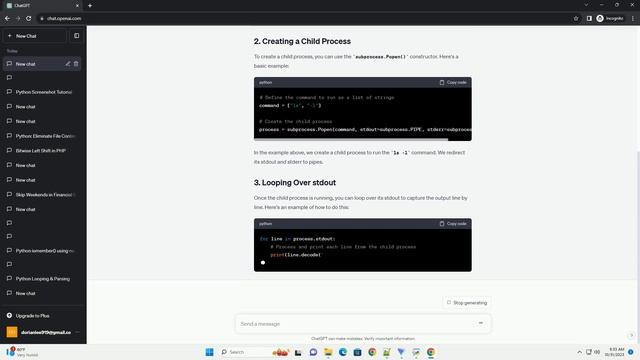640x360 pixels.
Task: Open File Explorer from the taskbar
Action: tap(328, 352)
